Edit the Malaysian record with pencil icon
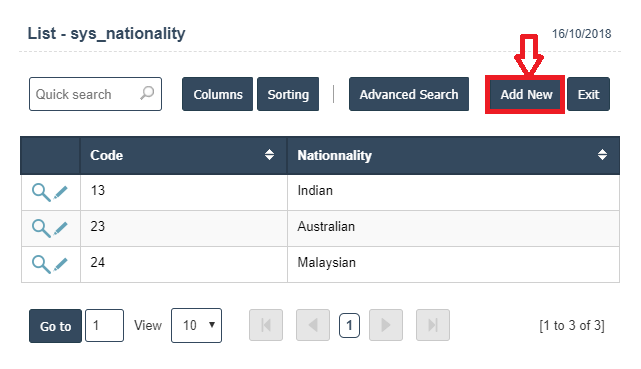 click(61, 264)
